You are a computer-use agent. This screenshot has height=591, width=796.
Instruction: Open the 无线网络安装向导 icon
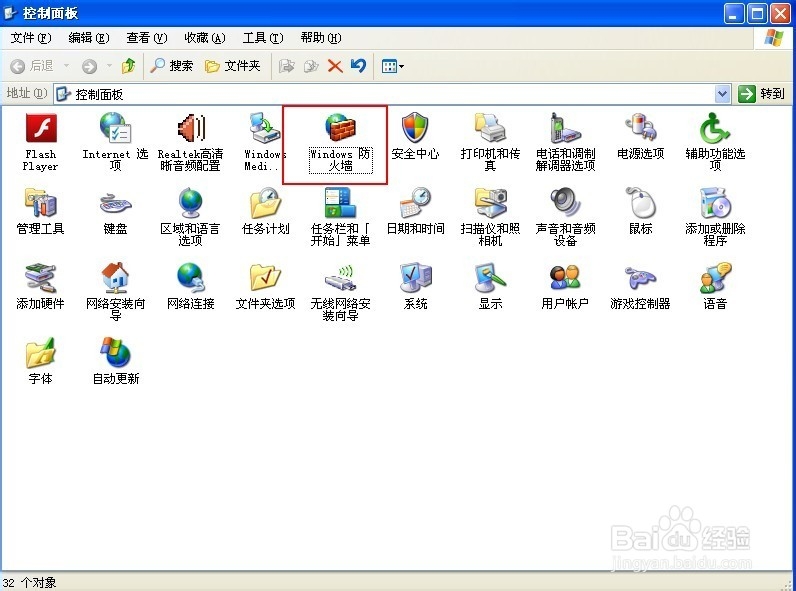point(340,278)
